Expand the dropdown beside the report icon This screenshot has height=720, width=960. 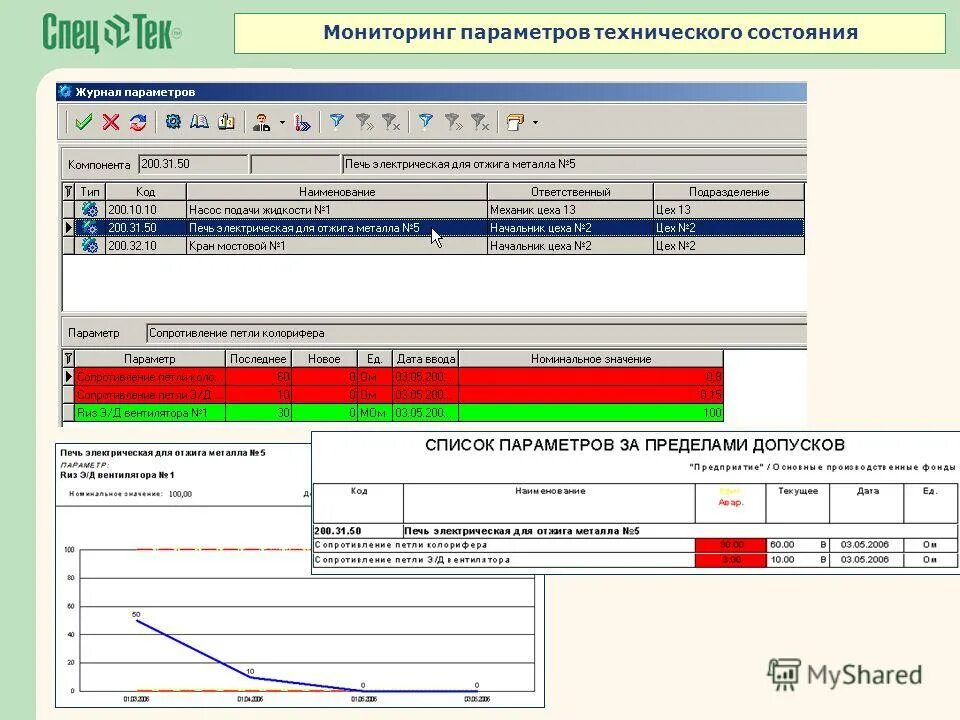point(534,121)
